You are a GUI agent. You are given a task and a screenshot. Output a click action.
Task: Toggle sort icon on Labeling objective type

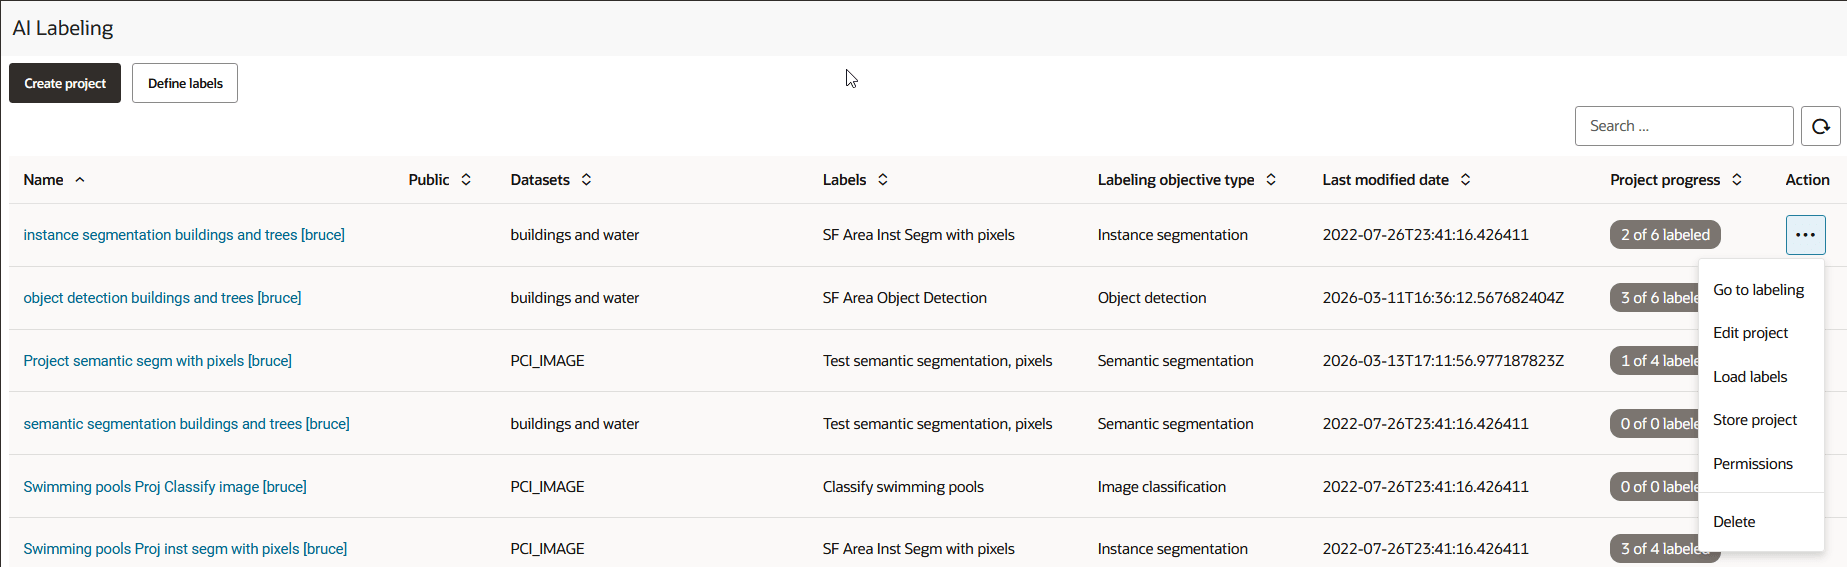(x=1271, y=180)
